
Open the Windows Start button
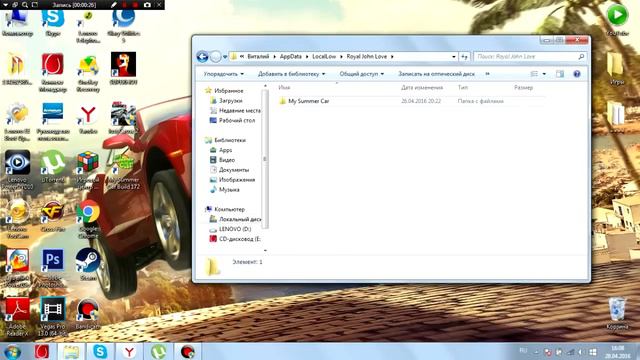pyautogui.click(x=13, y=351)
